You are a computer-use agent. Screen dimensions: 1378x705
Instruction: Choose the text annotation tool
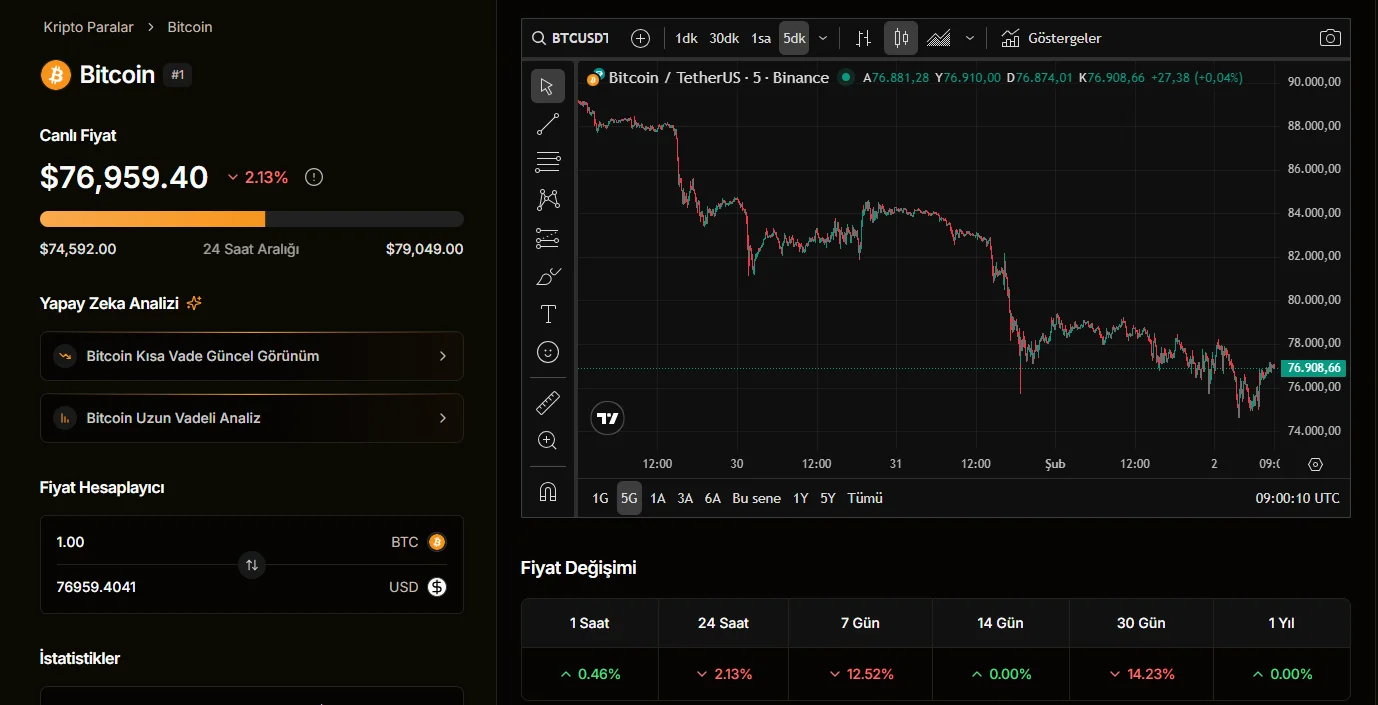548,314
